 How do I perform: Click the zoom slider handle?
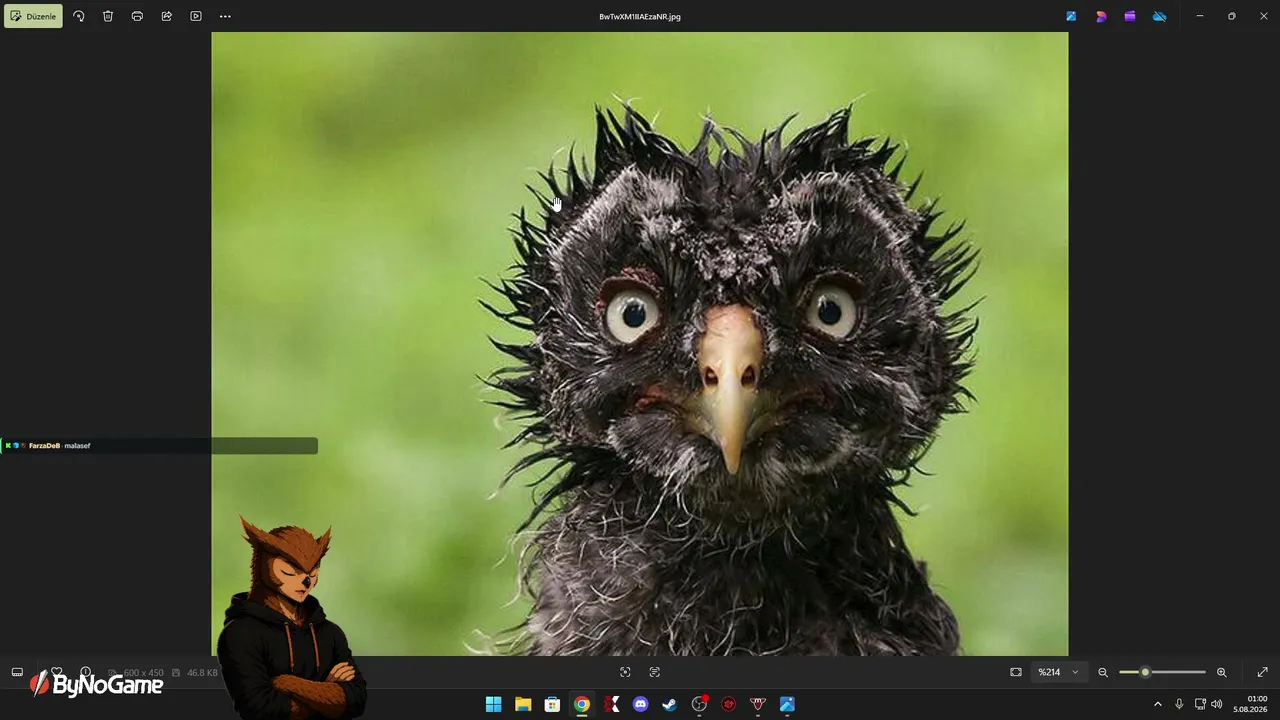pos(1145,672)
